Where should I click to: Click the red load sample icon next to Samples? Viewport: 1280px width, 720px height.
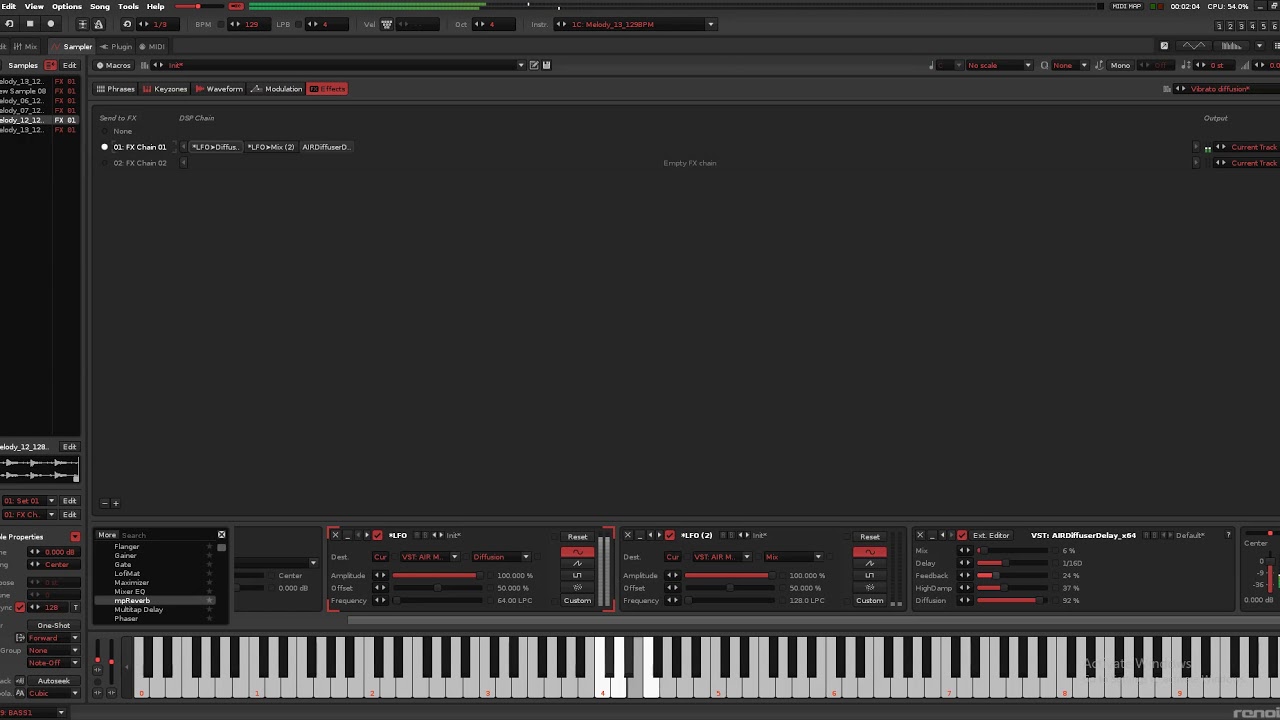pos(50,65)
